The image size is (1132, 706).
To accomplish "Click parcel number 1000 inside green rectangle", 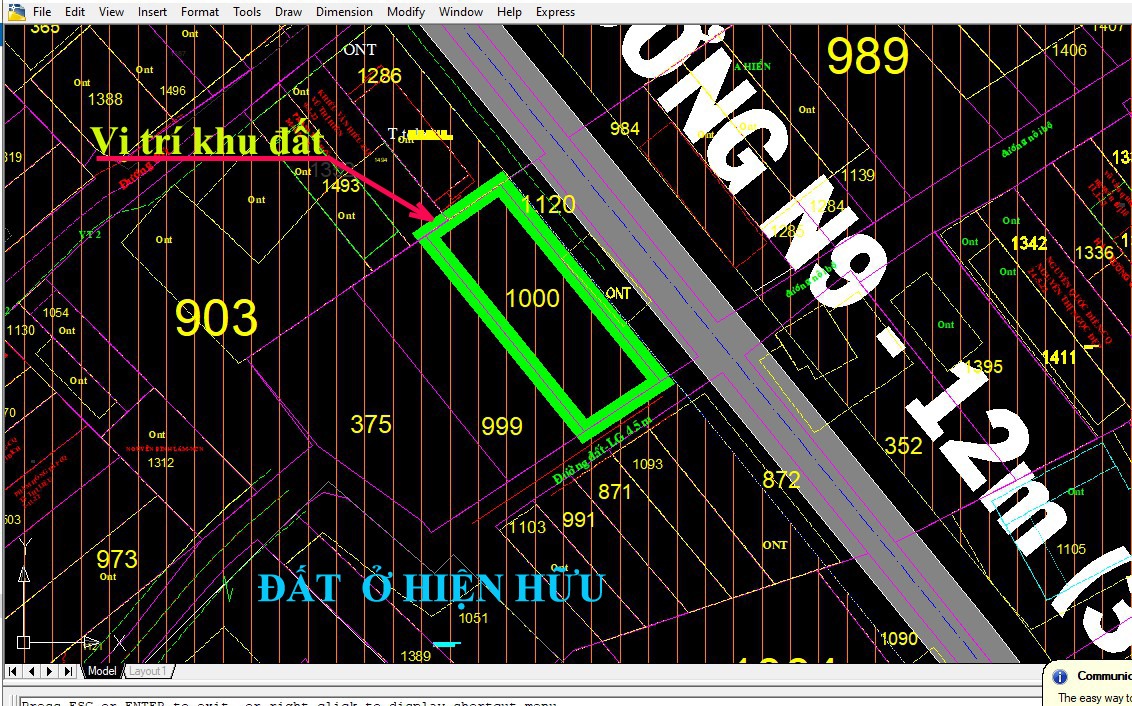I will [532, 299].
